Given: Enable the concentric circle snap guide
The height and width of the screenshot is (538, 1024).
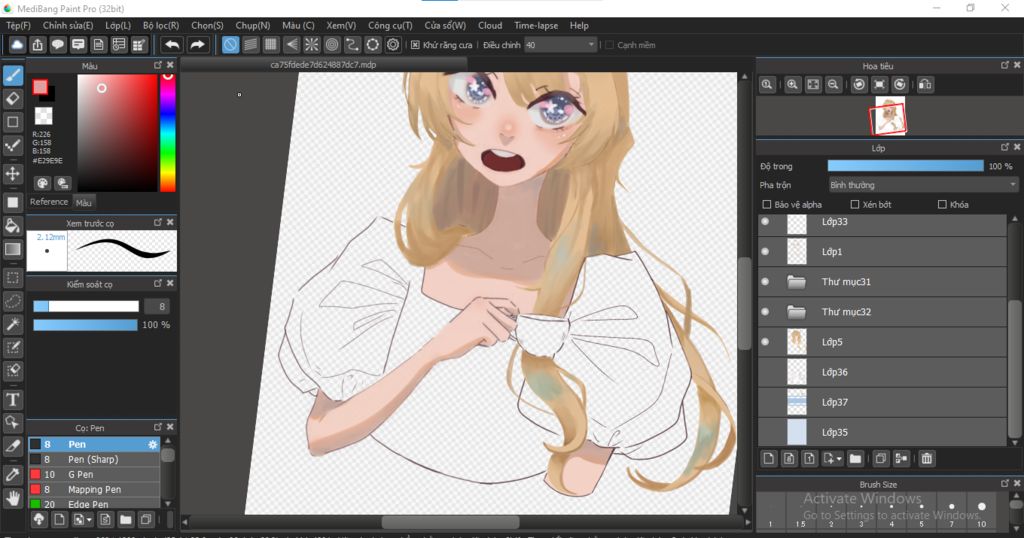Looking at the screenshot, I should (332, 44).
